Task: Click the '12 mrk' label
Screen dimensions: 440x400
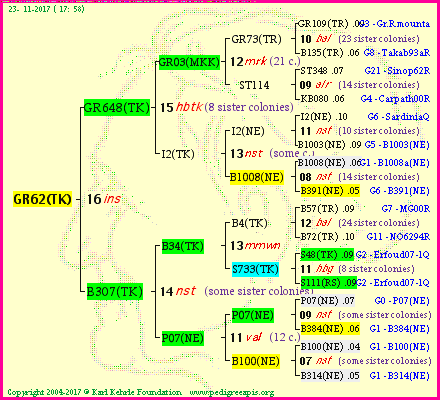Action: tap(249, 61)
